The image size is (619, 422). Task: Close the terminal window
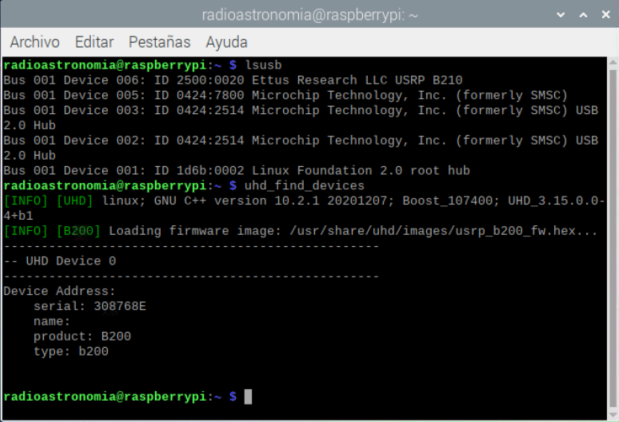(x=606, y=15)
